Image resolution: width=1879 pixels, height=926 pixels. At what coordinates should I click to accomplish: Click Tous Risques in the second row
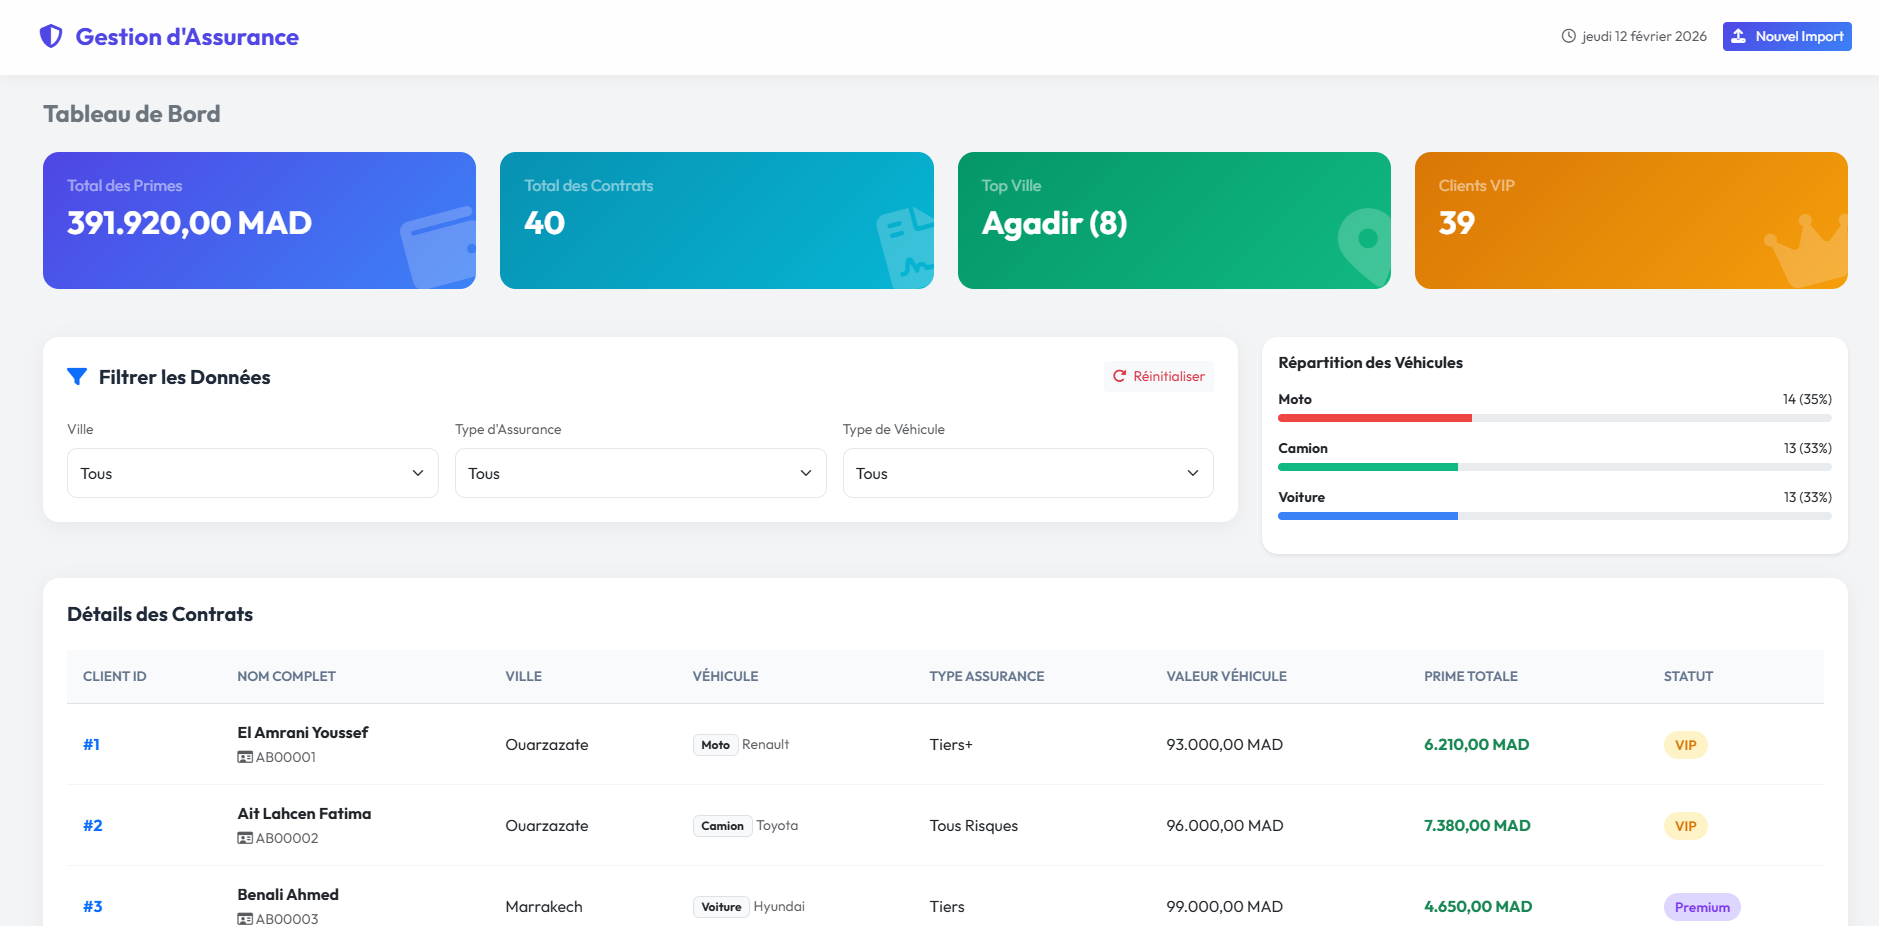click(x=973, y=826)
